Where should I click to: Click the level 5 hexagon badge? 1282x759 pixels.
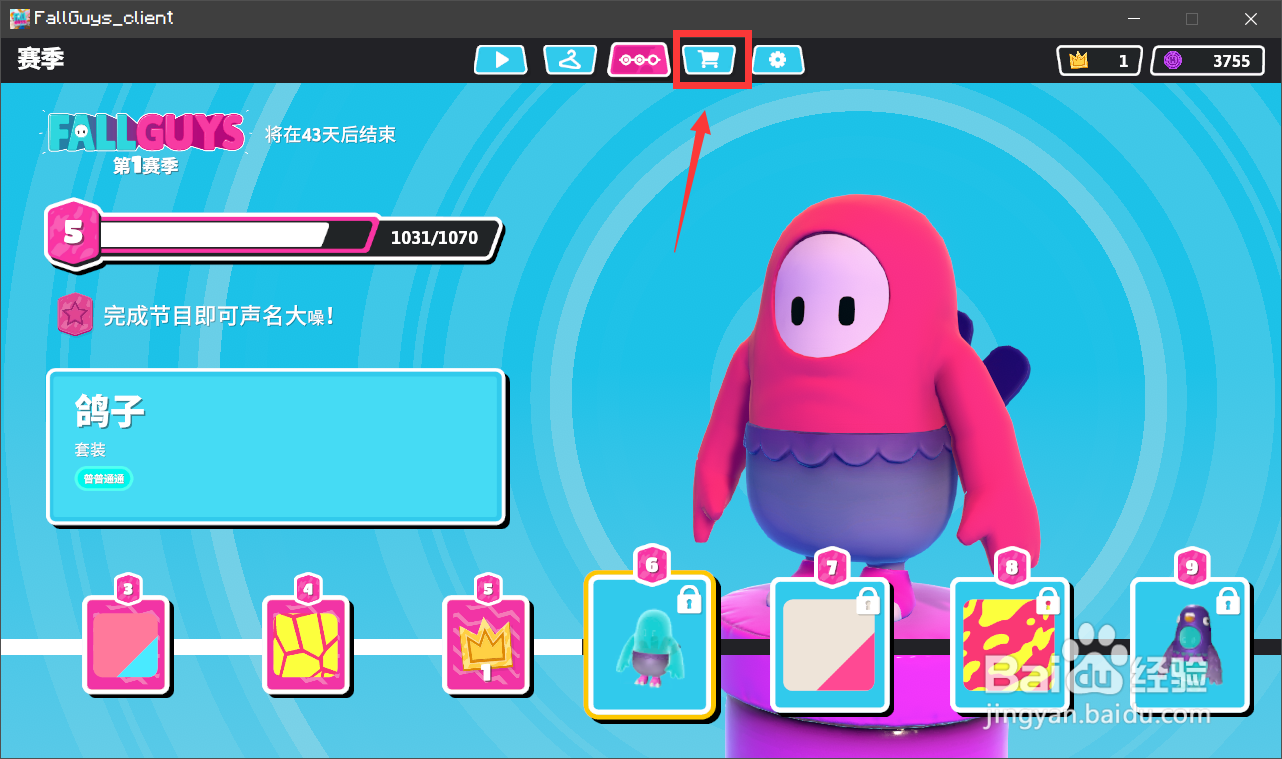coord(74,235)
